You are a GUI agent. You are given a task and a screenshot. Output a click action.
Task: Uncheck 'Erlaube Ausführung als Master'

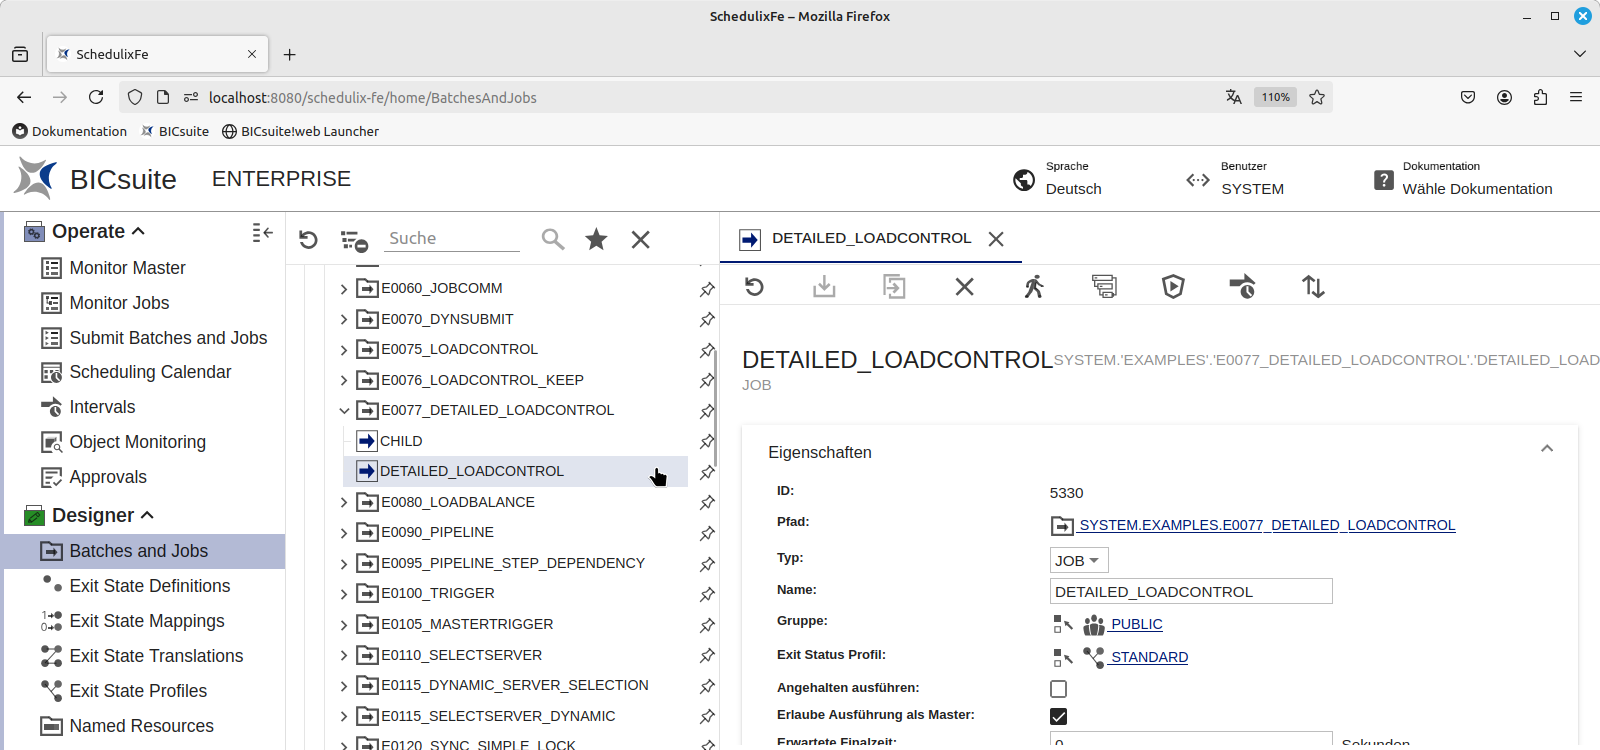point(1058,716)
